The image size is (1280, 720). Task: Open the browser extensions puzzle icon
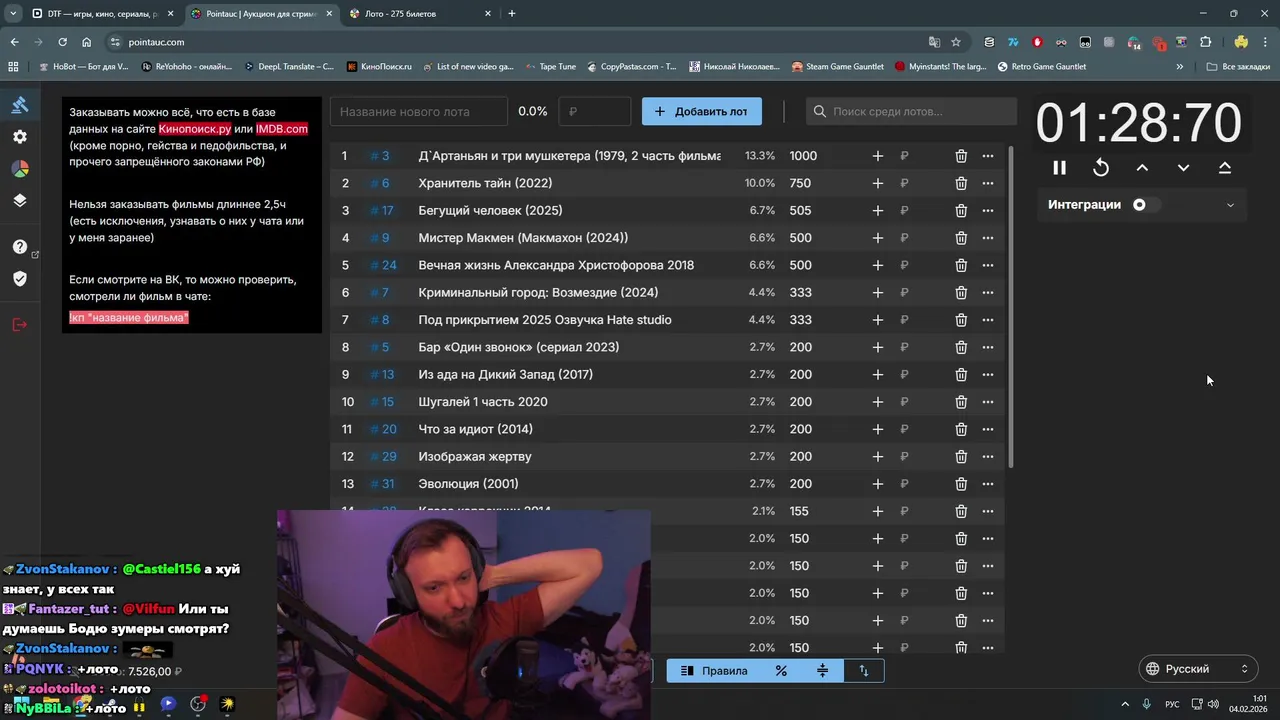click(1206, 42)
